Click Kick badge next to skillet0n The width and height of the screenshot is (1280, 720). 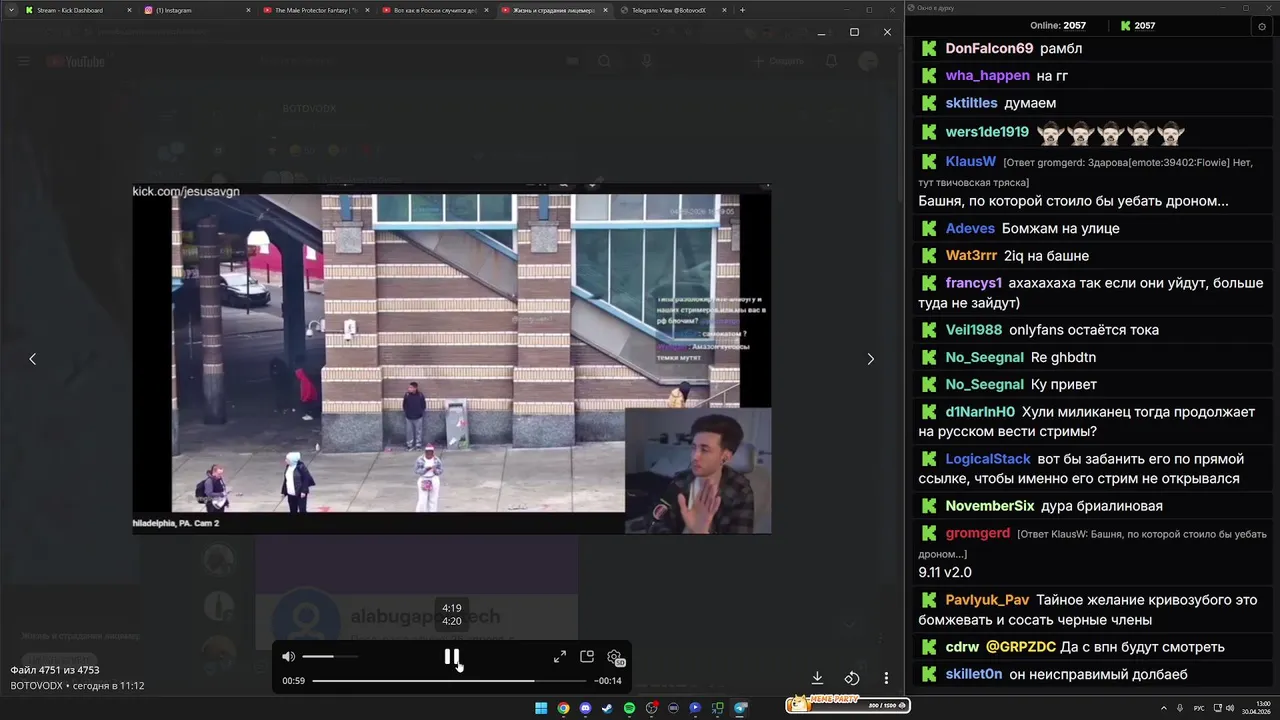pyautogui.click(x=929, y=674)
